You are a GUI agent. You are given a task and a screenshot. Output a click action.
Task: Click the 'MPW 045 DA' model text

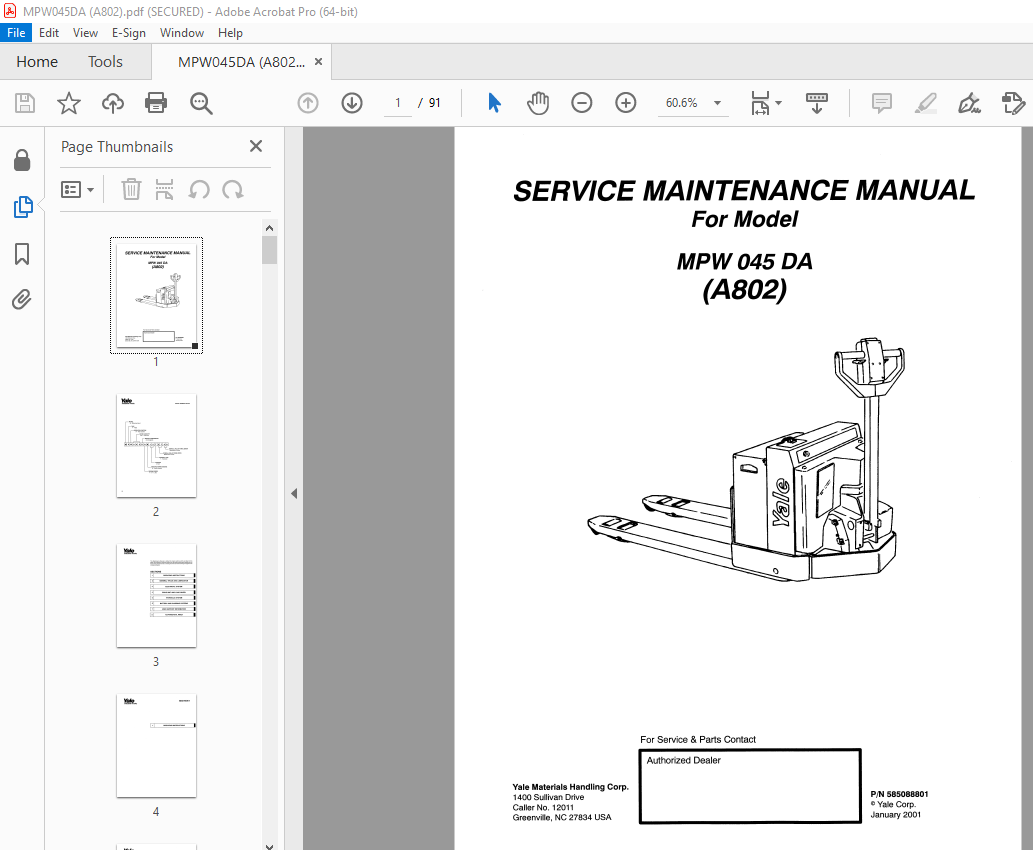tap(744, 262)
